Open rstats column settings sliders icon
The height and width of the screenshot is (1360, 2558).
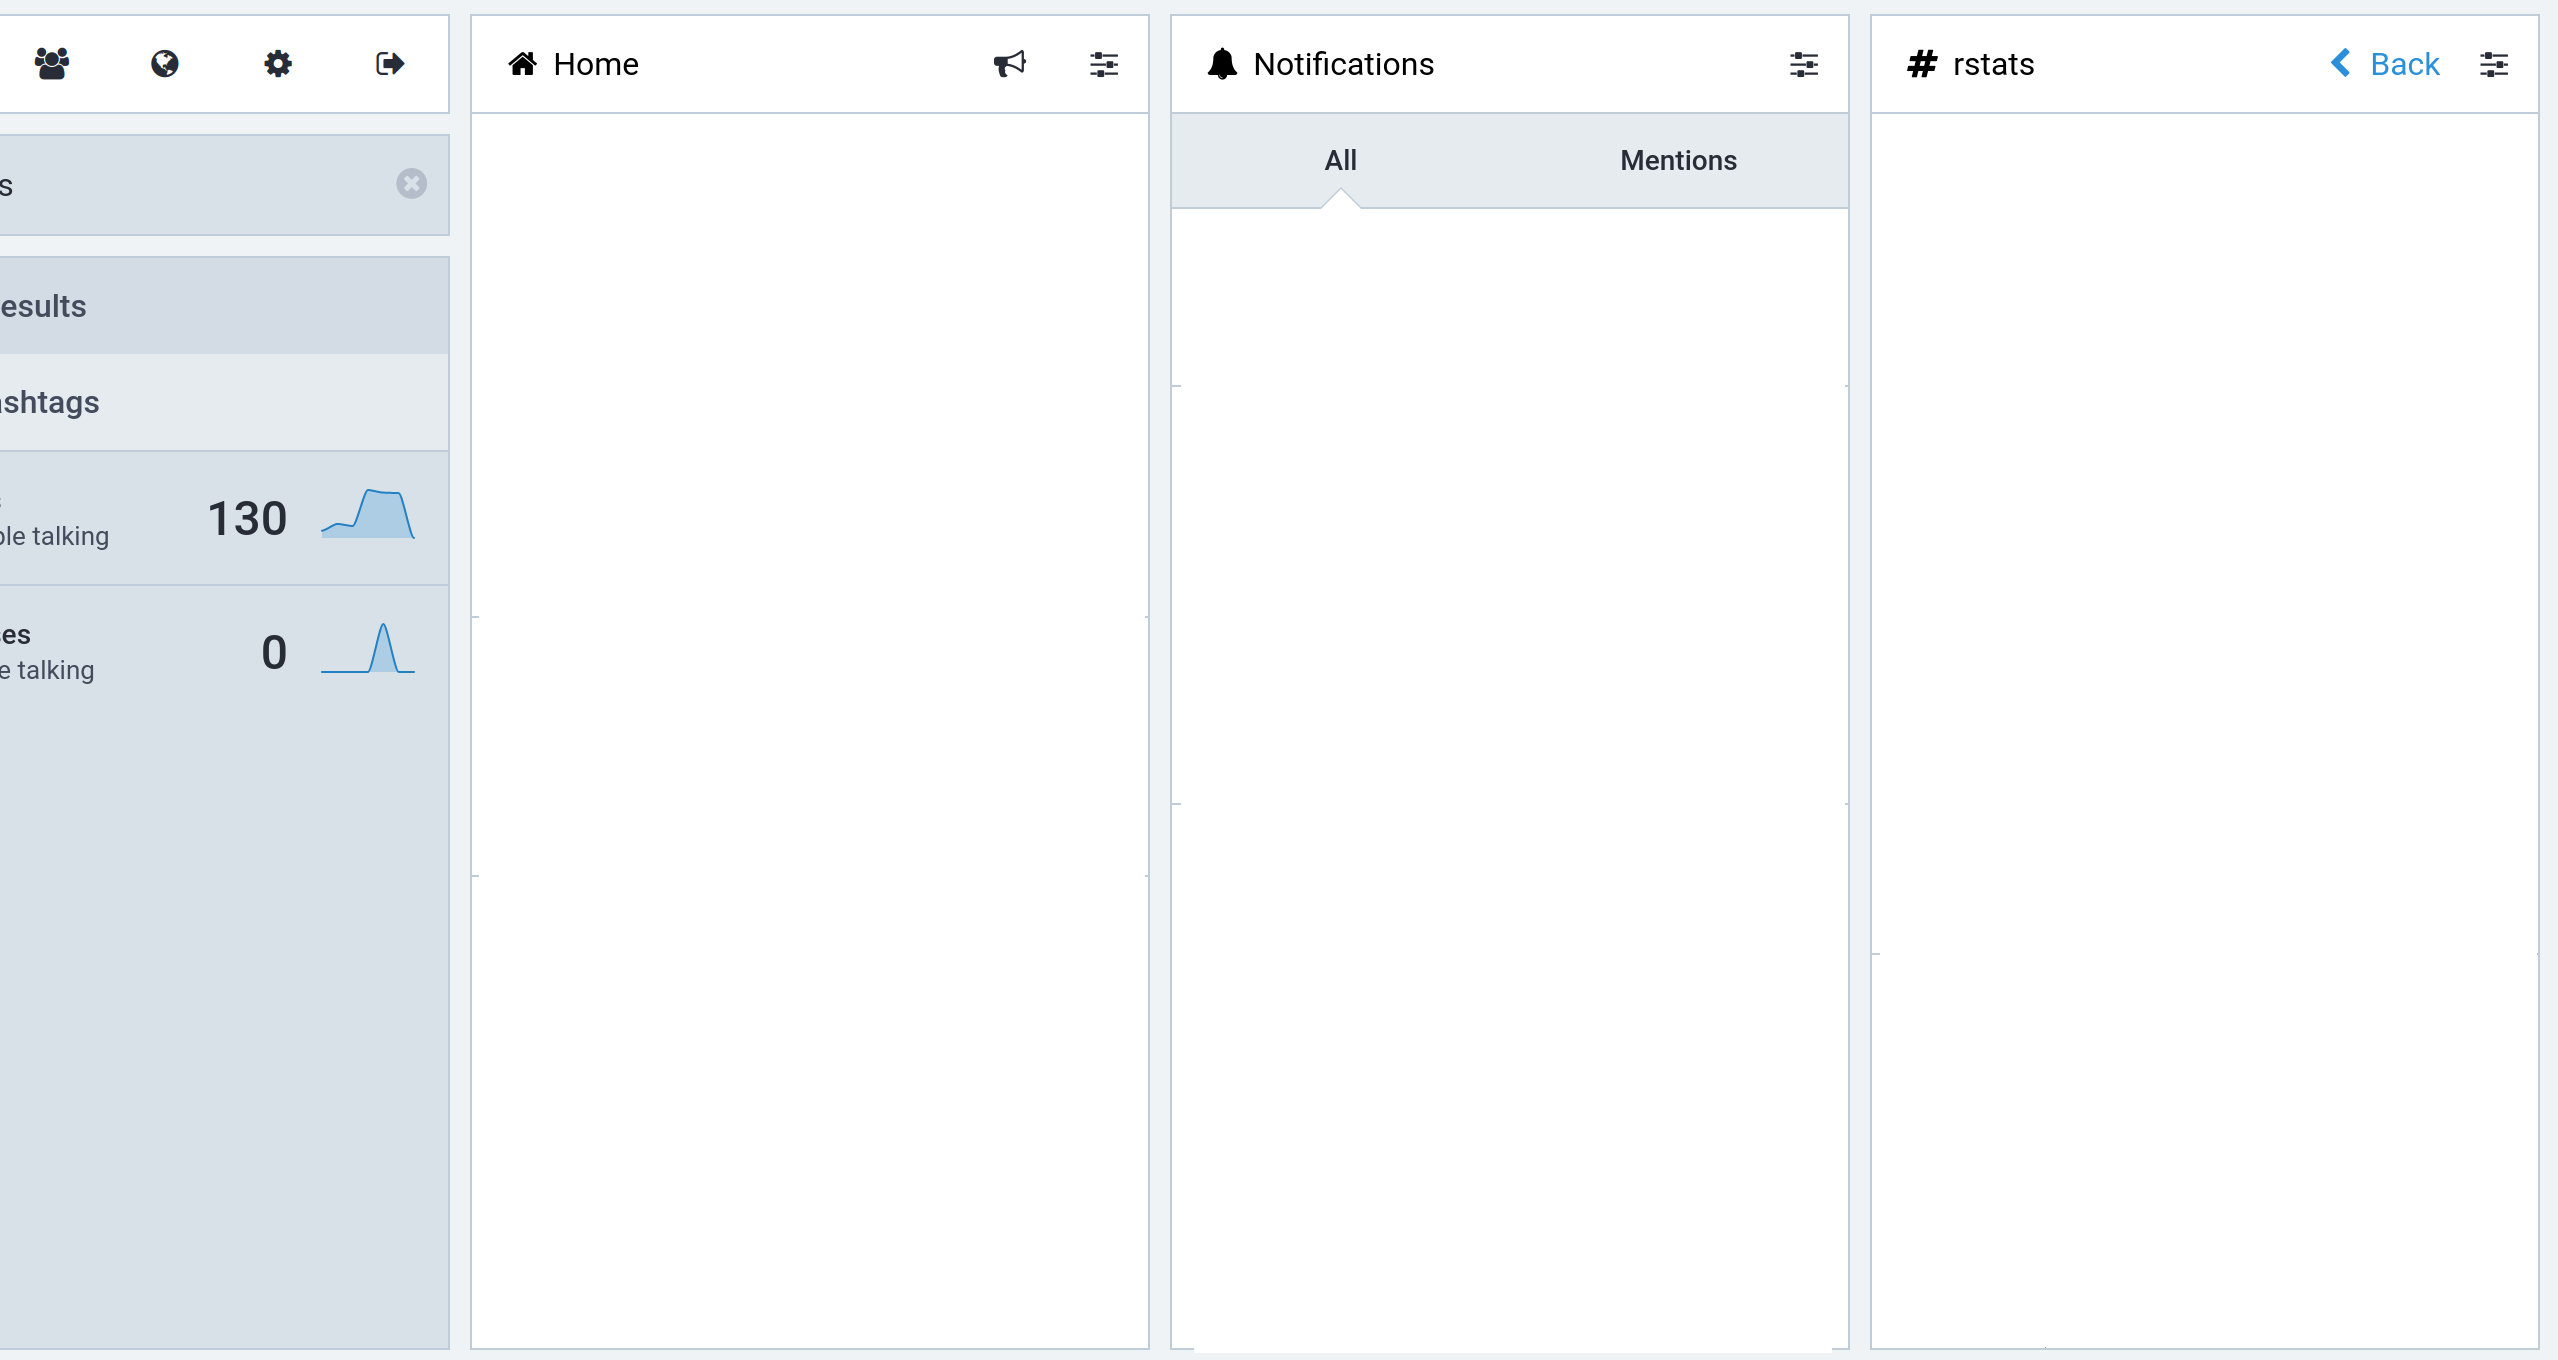point(2494,64)
